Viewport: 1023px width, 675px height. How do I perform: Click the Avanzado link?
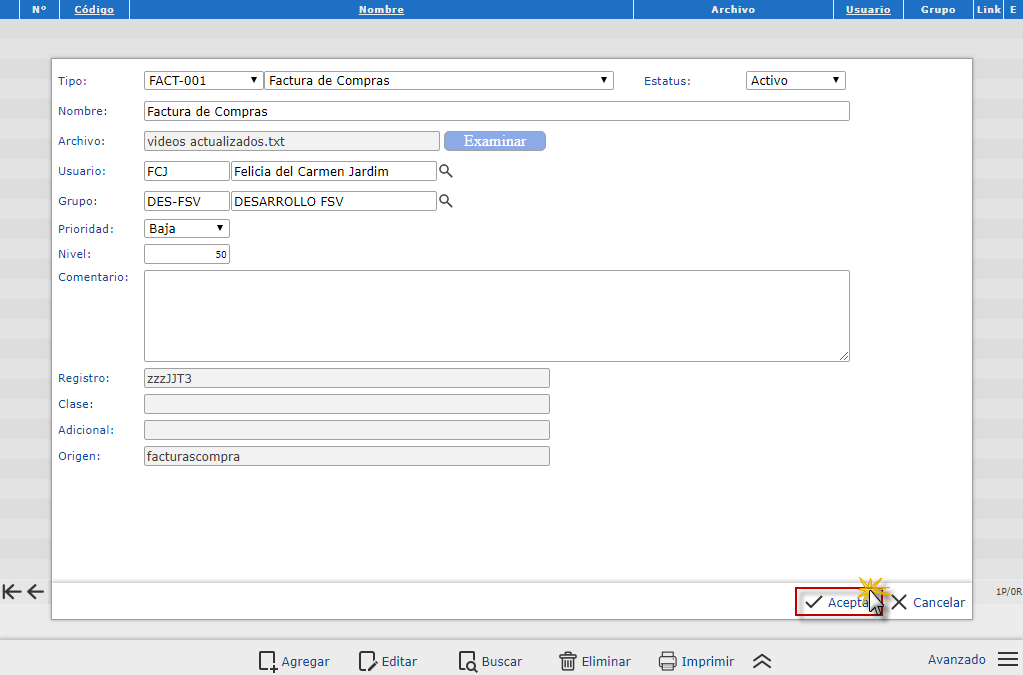956,659
